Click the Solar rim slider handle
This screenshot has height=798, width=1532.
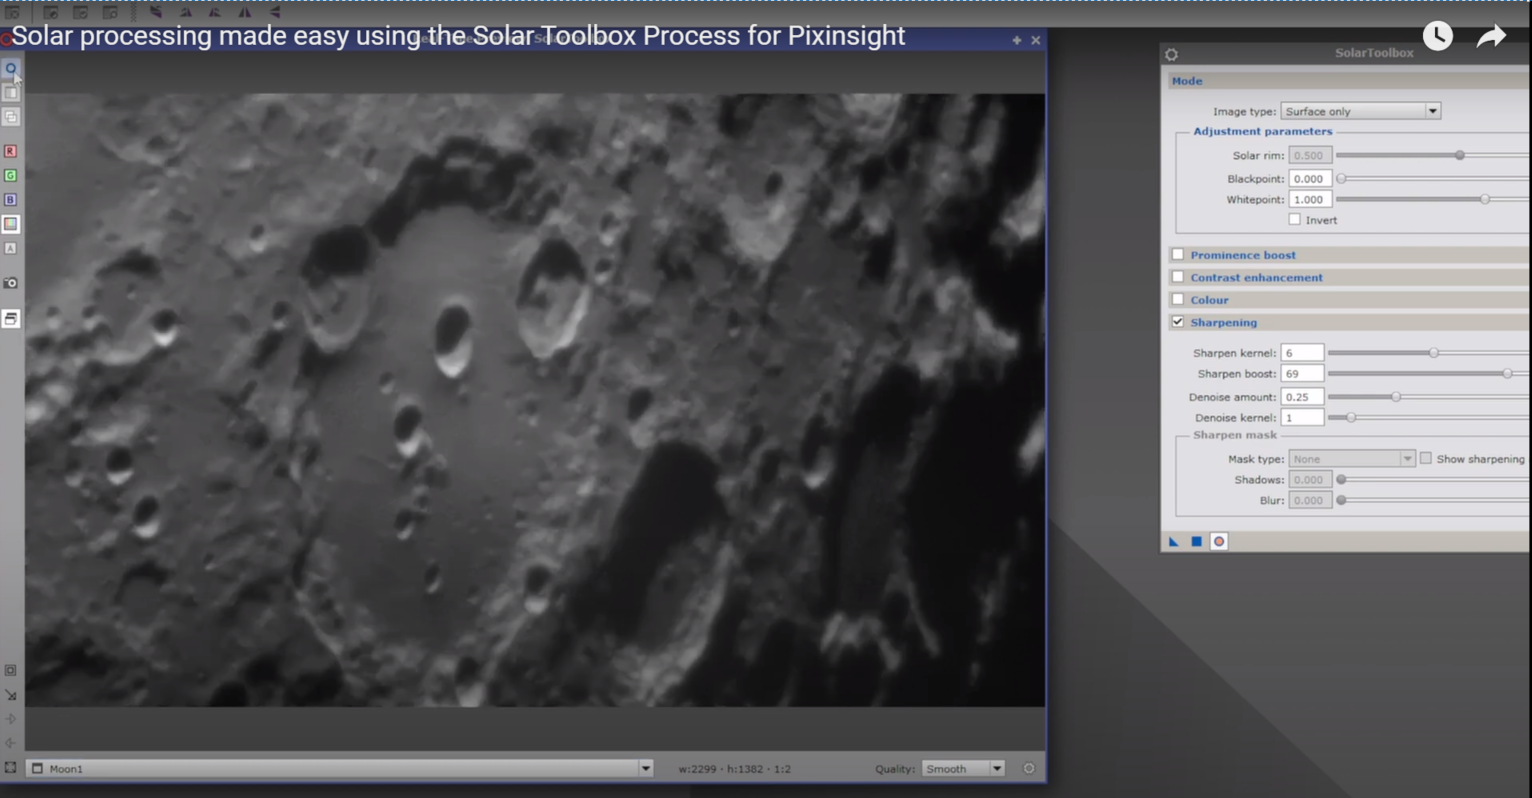pos(1460,155)
